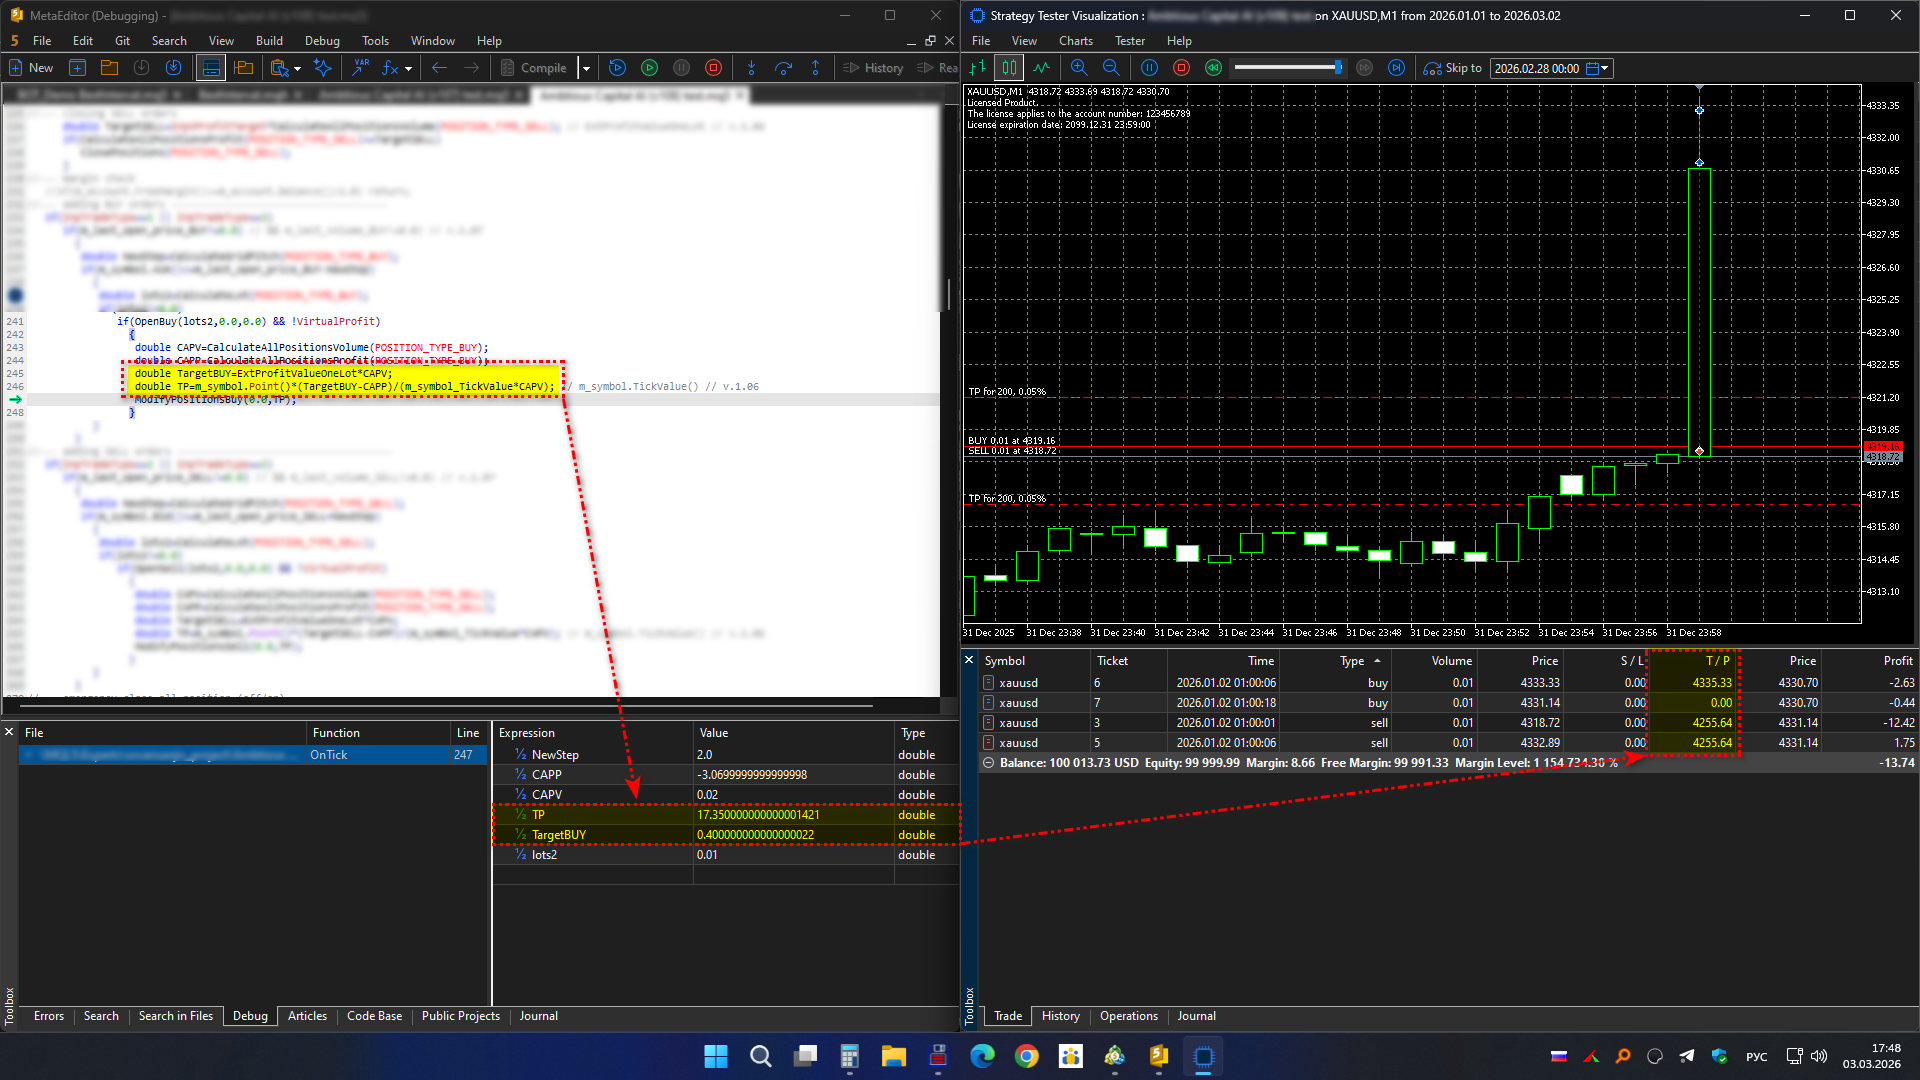The height and width of the screenshot is (1080, 1920).
Task: Click the Open folder icon in MetaEditor toolbar
Action: pyautogui.click(x=109, y=68)
